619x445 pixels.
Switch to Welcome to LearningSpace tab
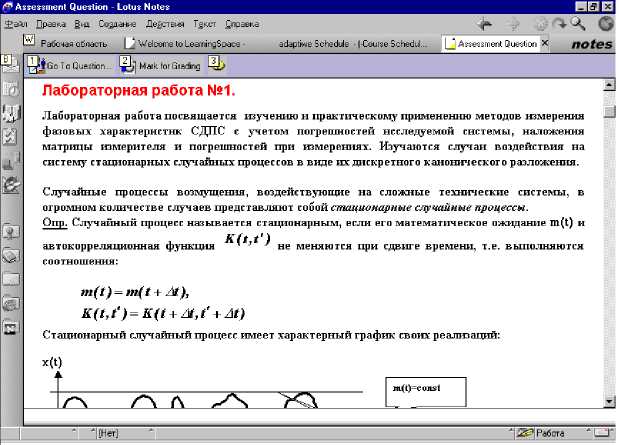(x=185, y=43)
